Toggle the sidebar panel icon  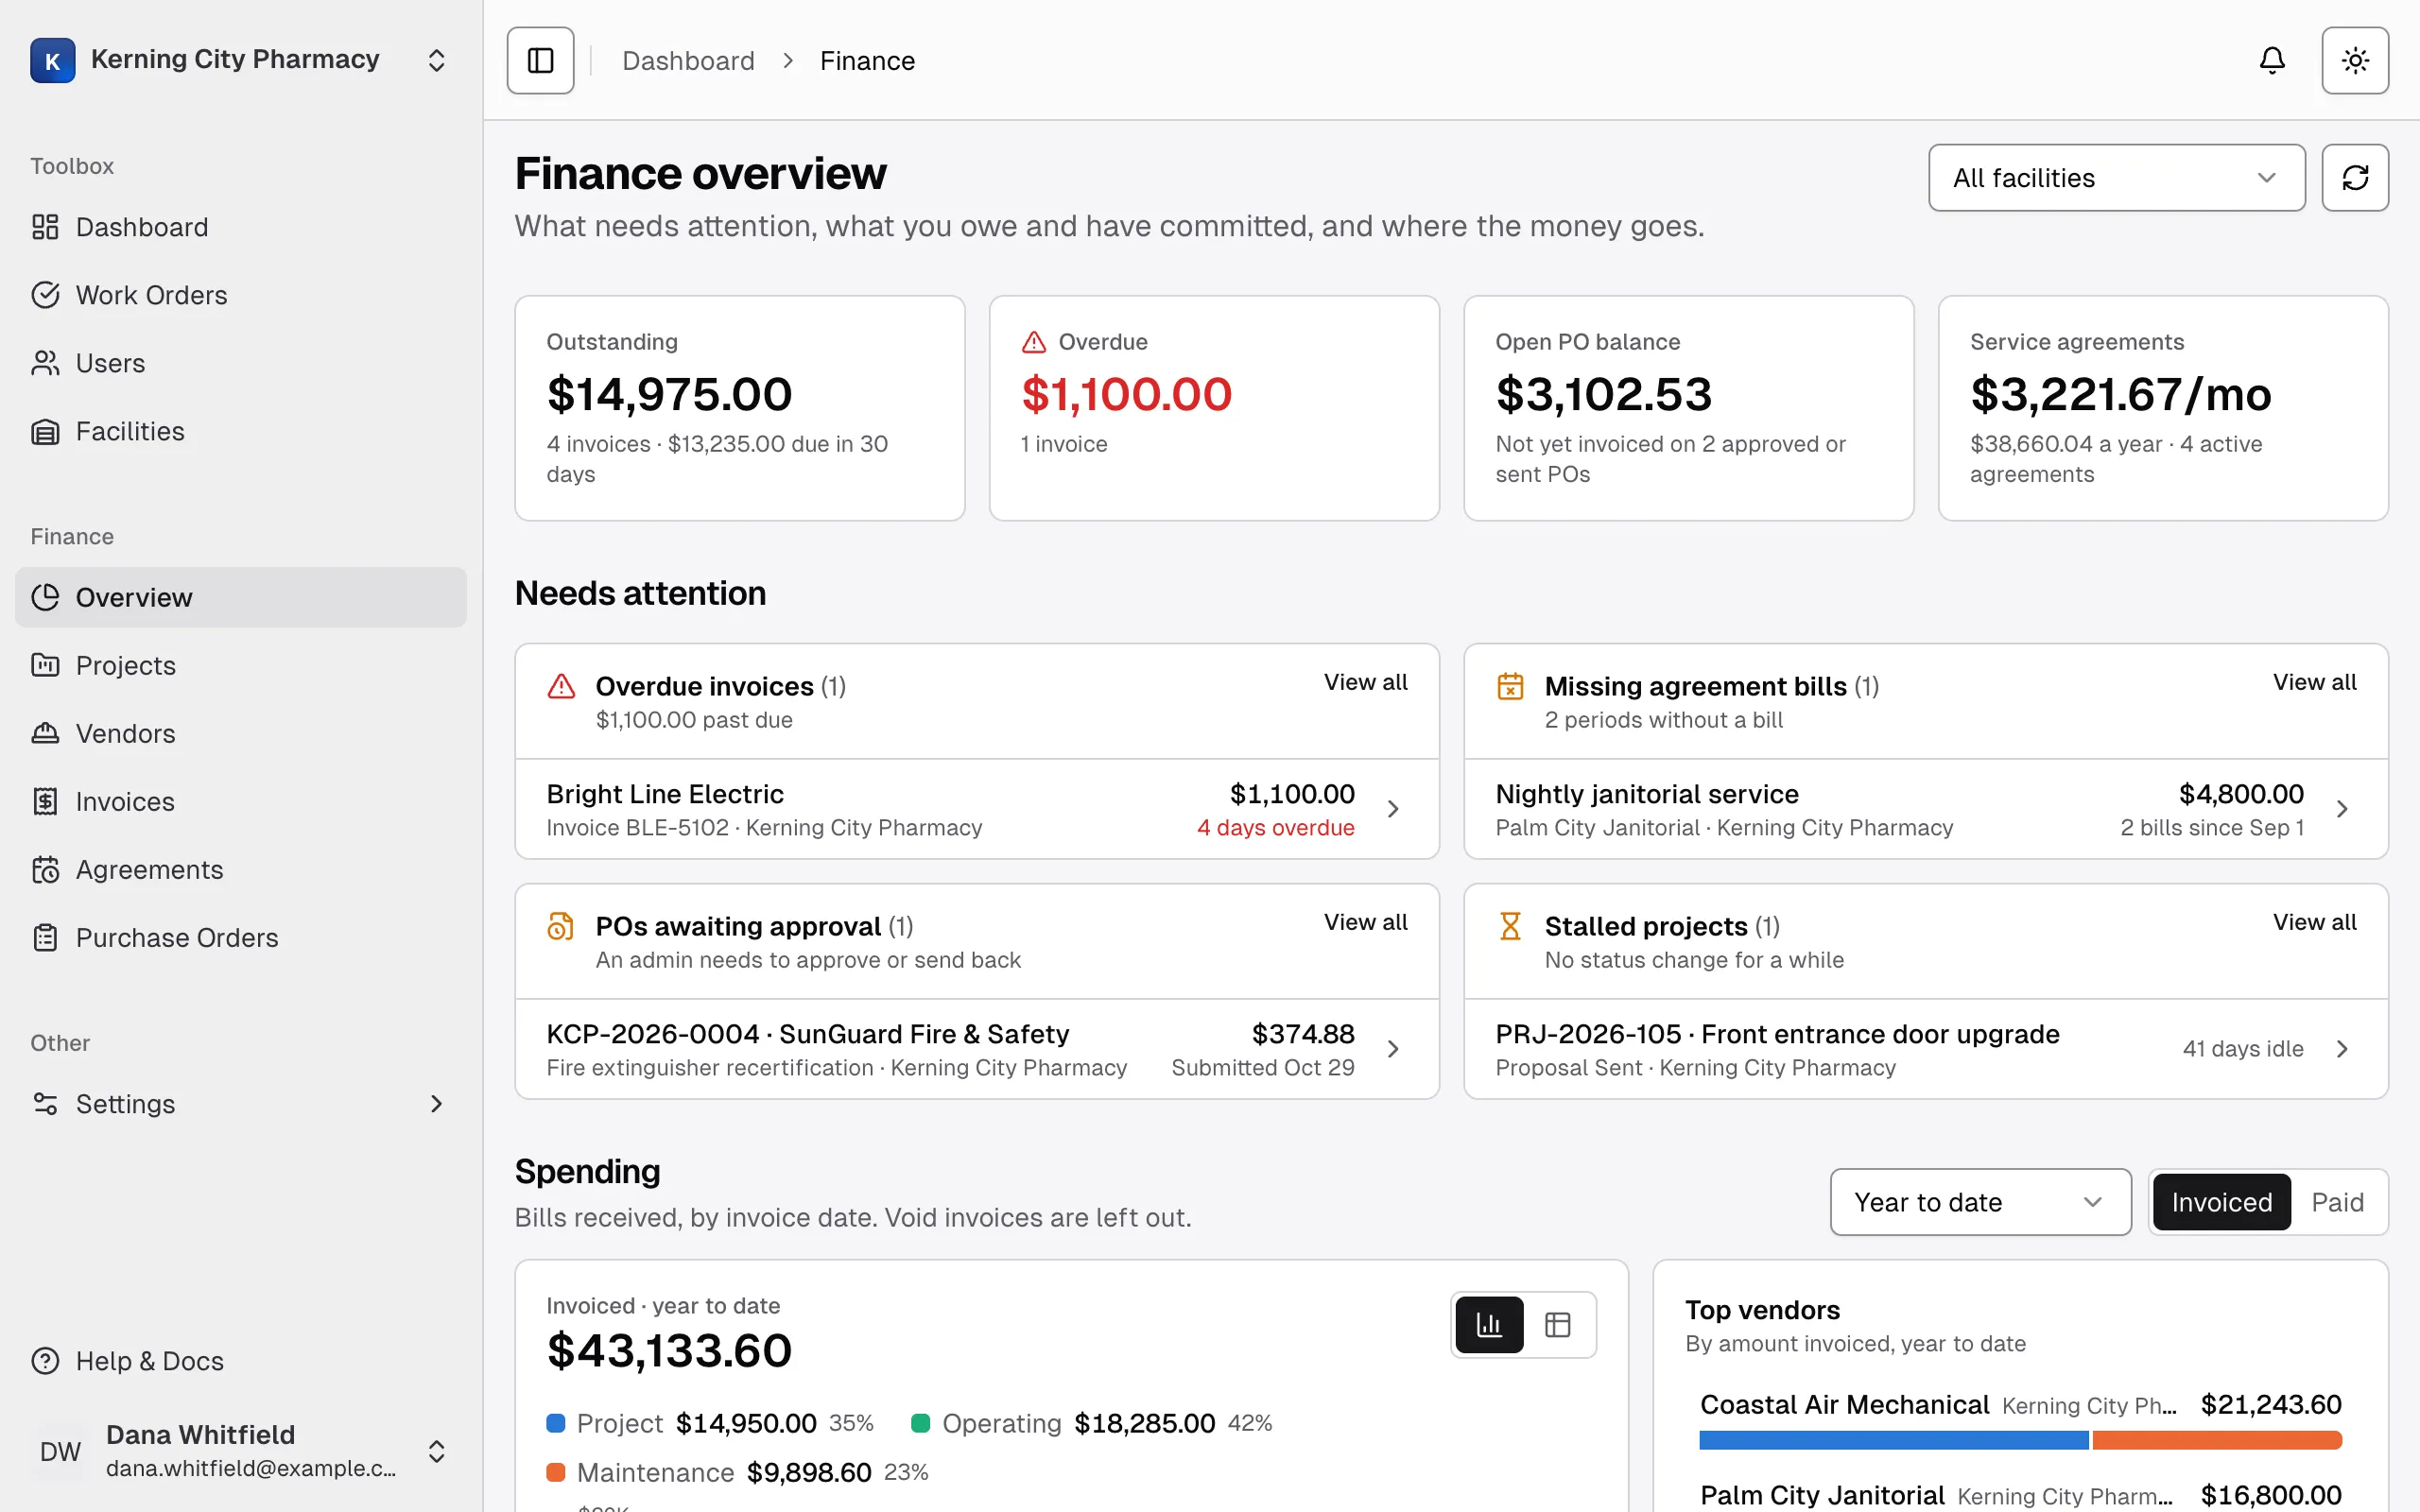(540, 60)
